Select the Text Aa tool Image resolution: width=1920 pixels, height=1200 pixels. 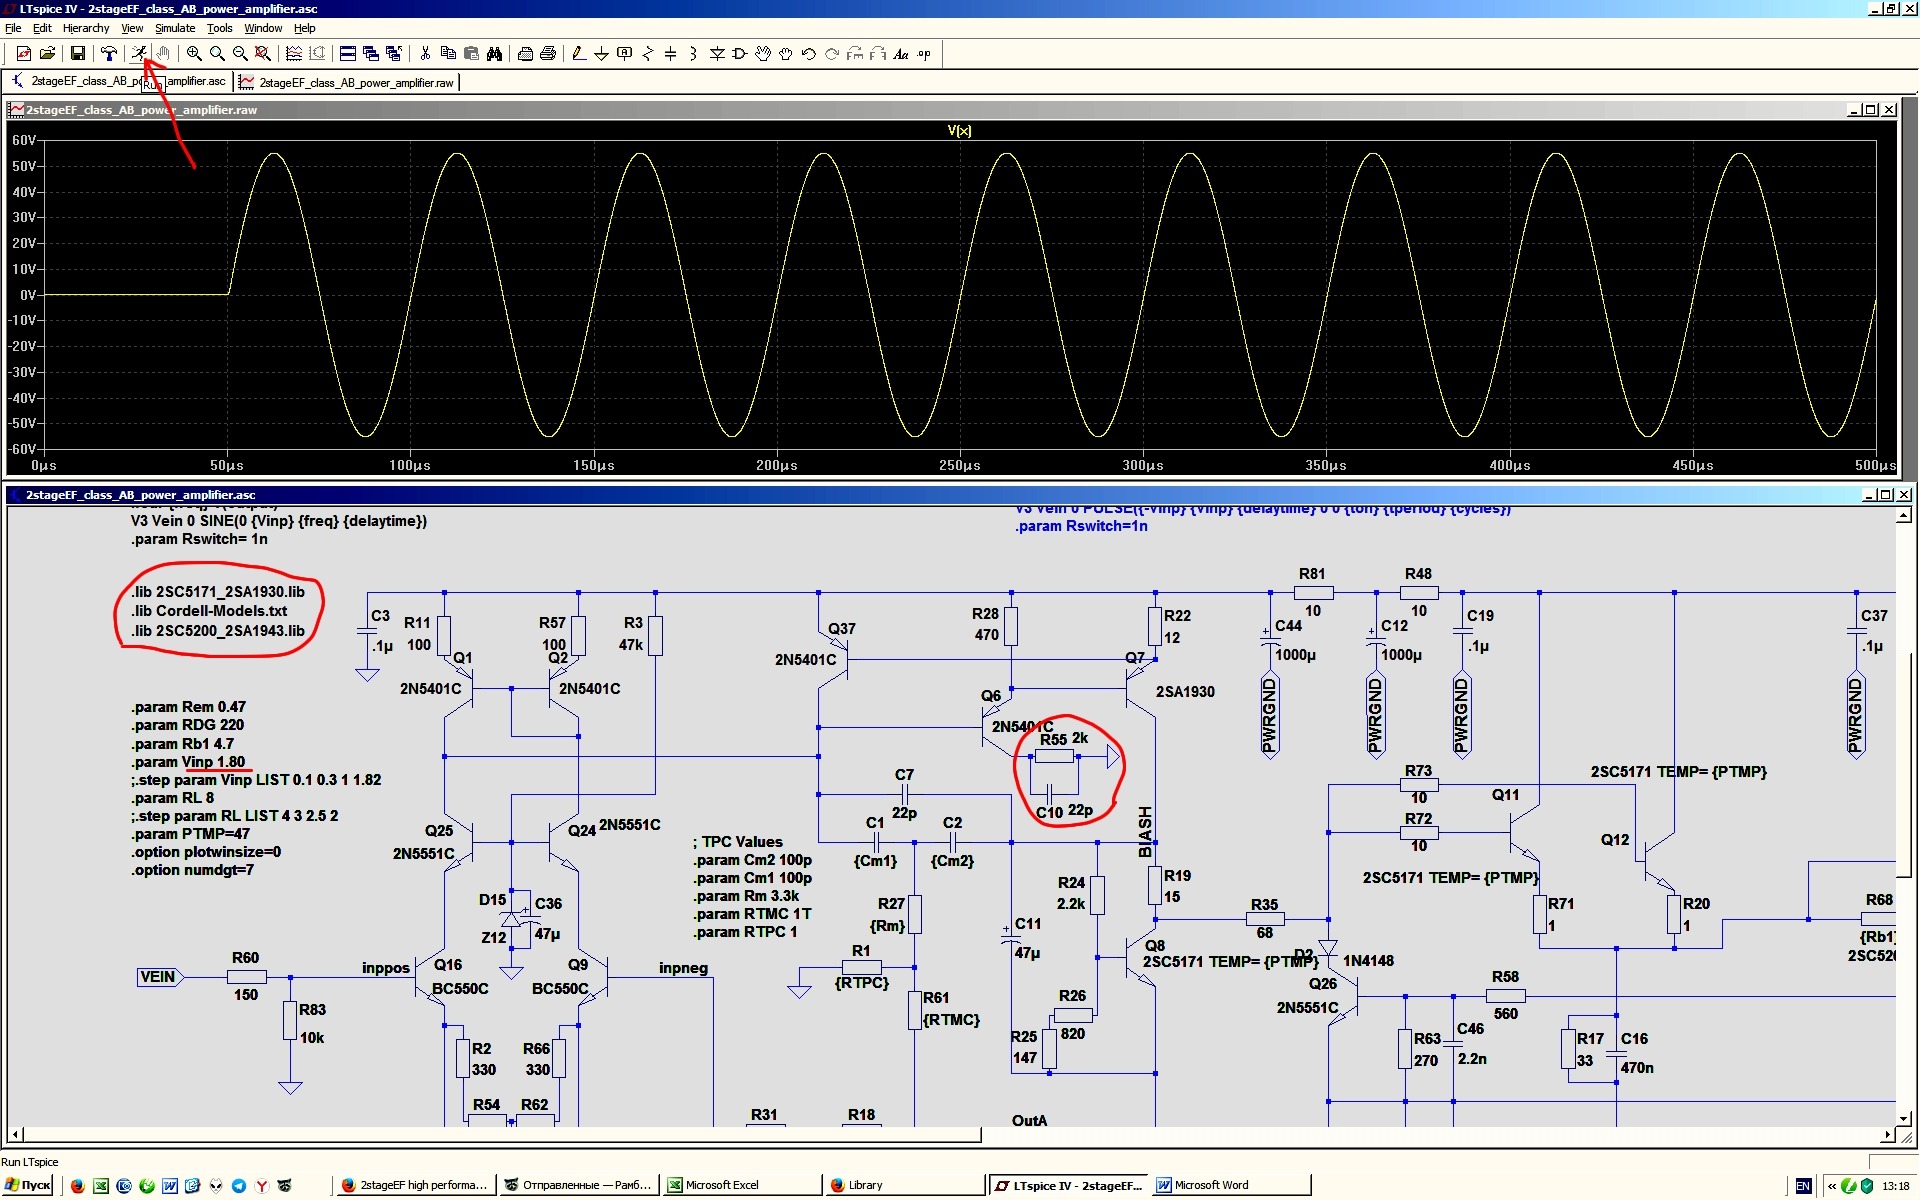pos(901,53)
